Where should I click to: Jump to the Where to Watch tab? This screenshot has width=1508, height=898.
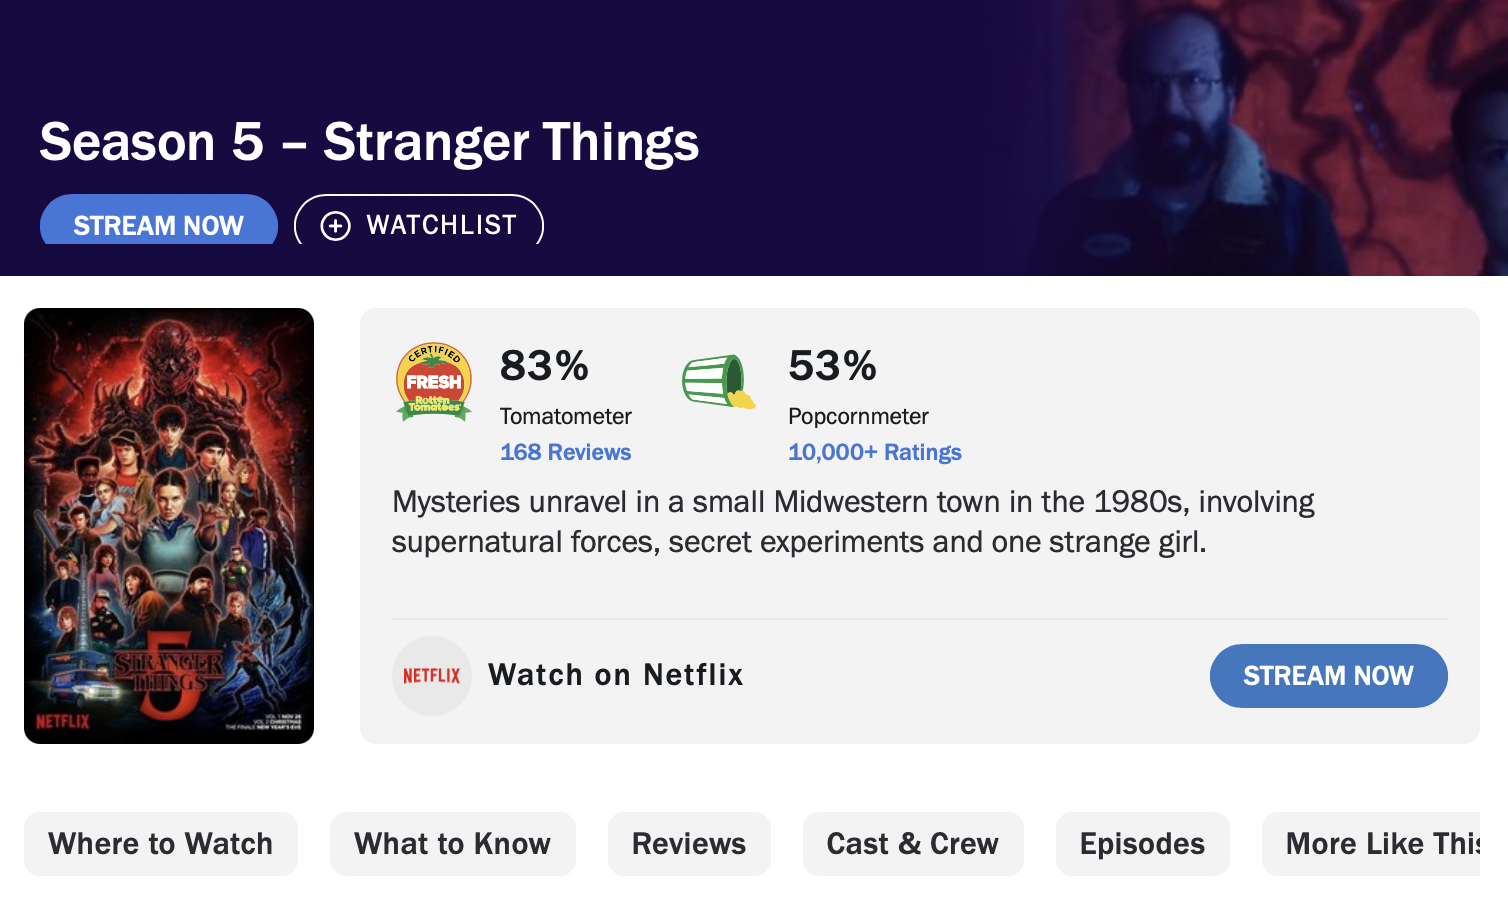tap(160, 844)
